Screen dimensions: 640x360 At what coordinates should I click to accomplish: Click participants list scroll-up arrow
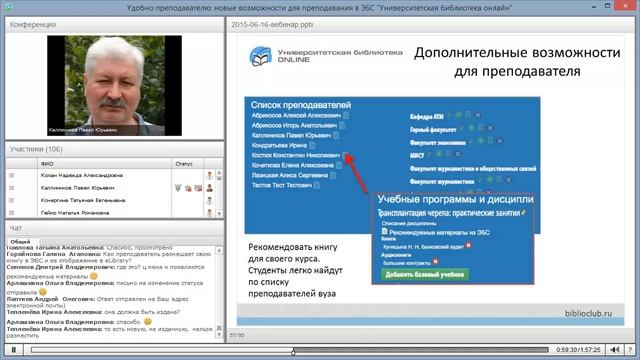click(219, 173)
